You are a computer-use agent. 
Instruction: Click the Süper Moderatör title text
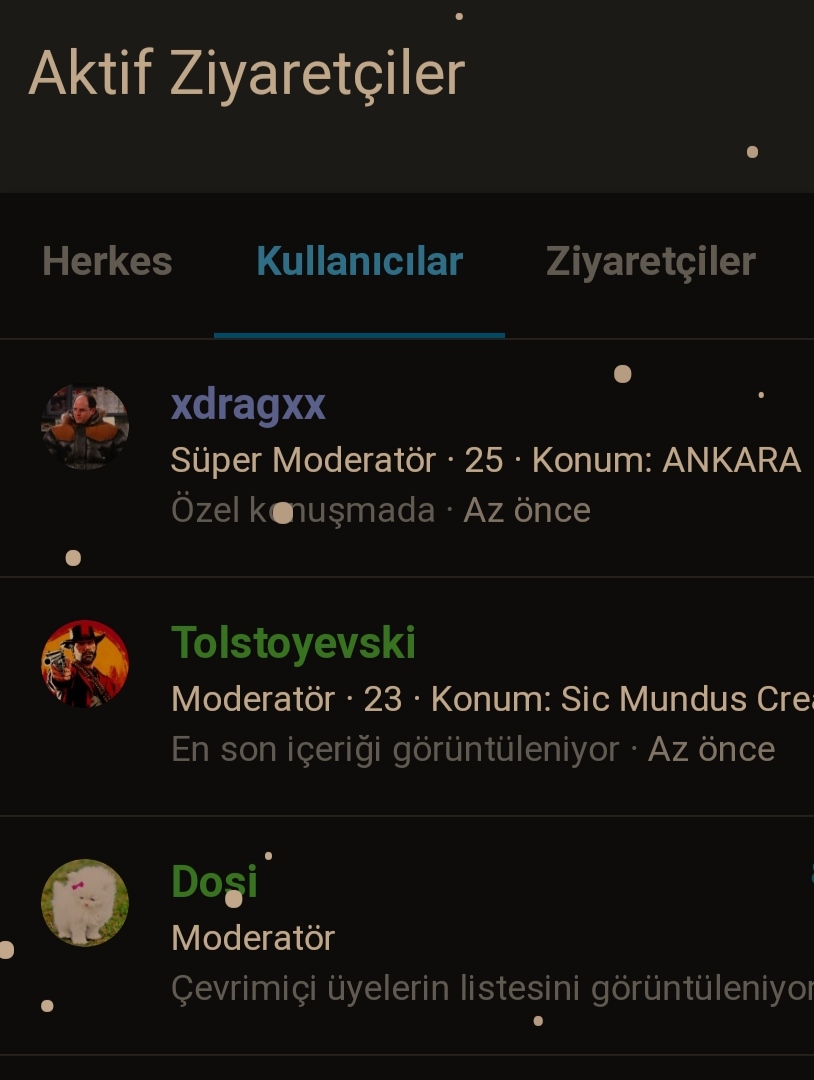[x=303, y=460]
